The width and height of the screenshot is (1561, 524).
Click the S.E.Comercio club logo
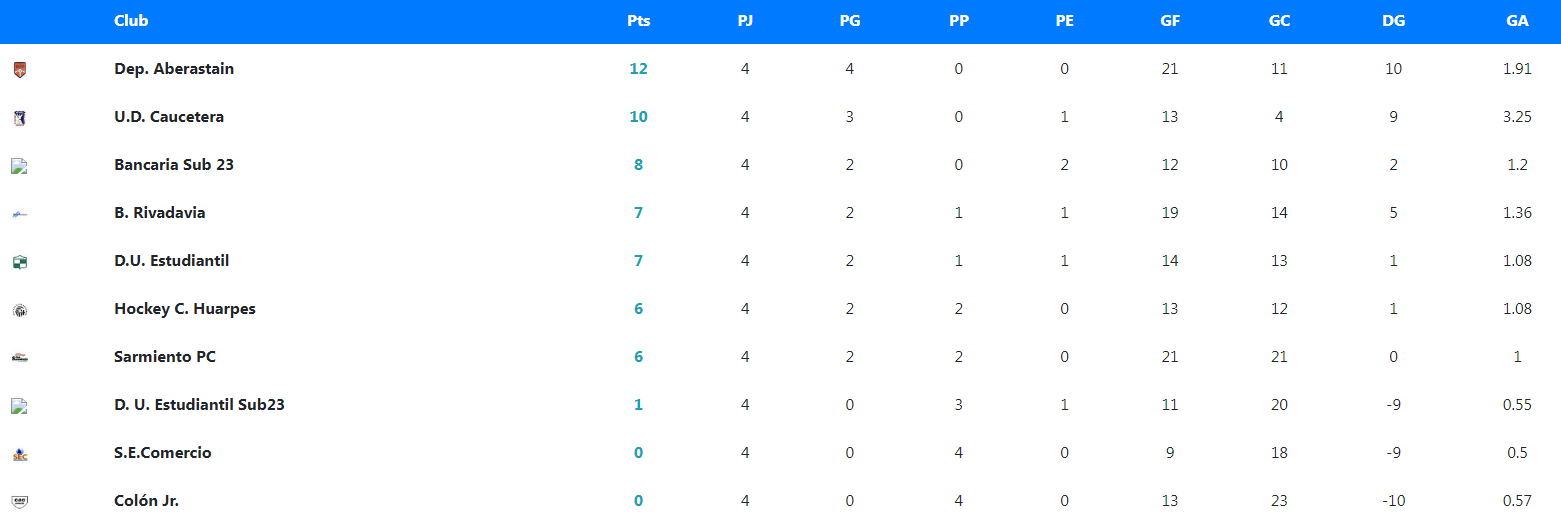click(x=20, y=454)
